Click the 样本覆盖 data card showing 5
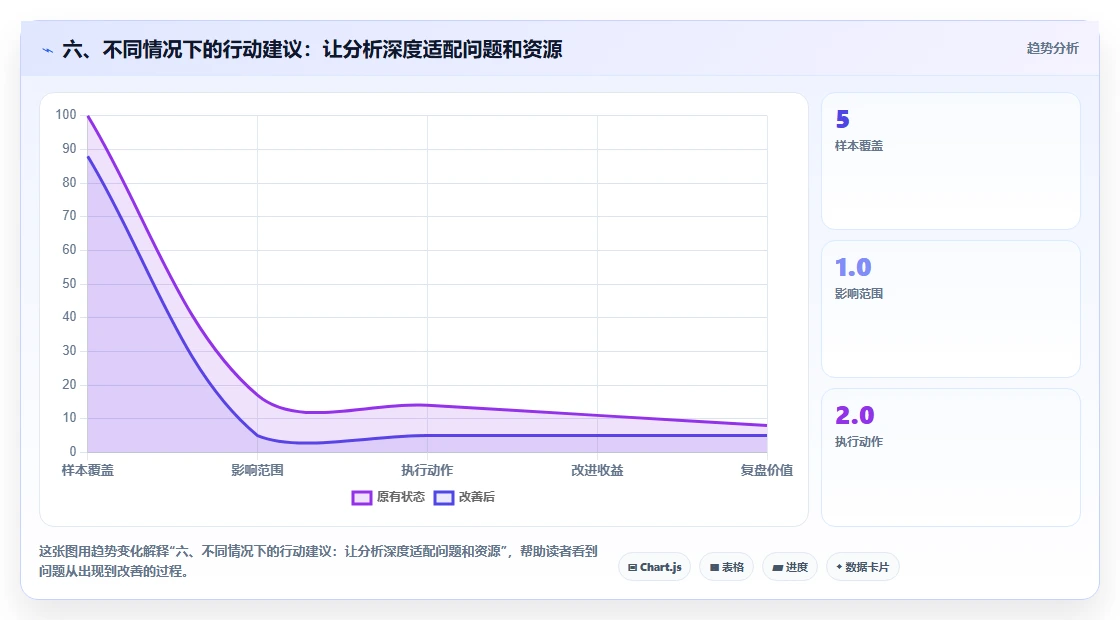 point(951,161)
